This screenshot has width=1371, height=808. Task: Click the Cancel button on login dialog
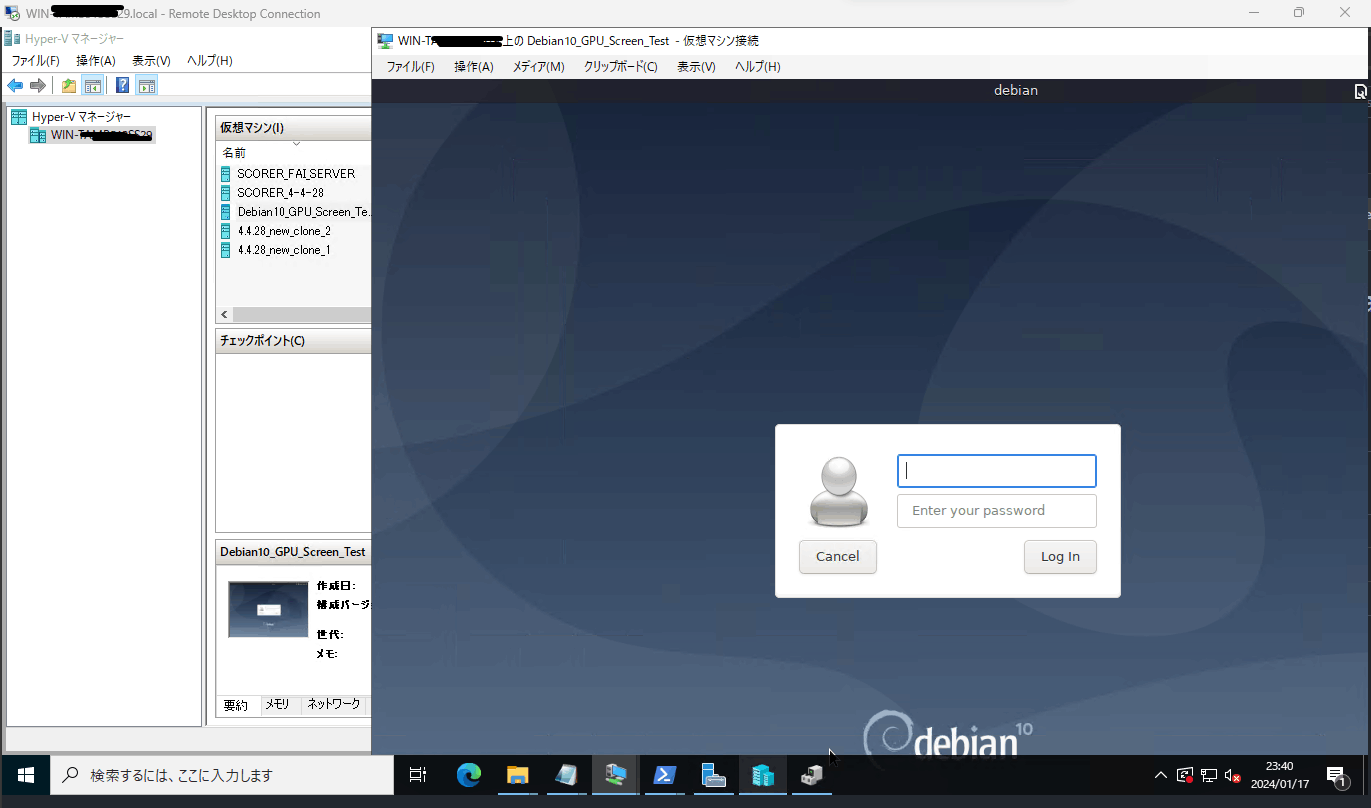838,557
